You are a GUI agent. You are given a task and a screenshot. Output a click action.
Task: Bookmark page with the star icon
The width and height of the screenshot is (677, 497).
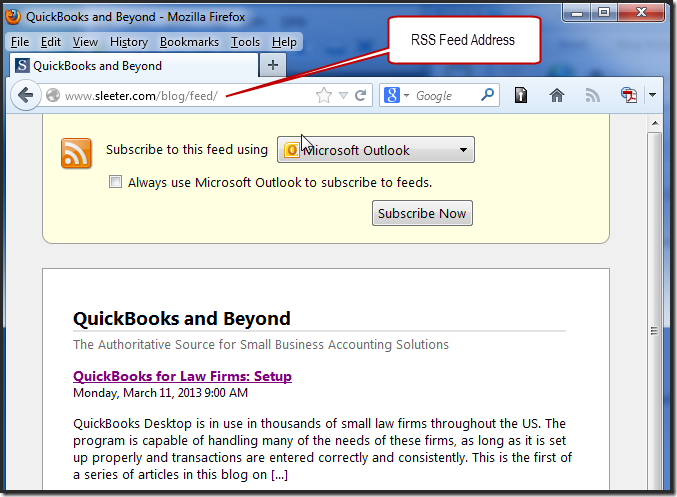(x=324, y=95)
